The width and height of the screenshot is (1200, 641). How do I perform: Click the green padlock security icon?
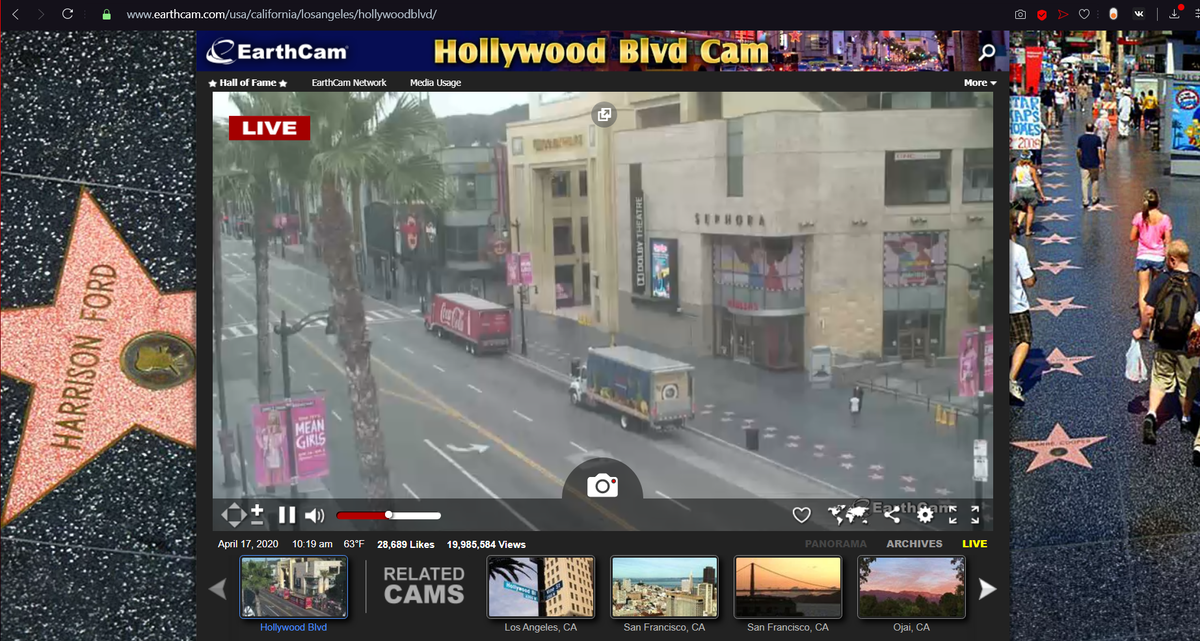click(105, 15)
